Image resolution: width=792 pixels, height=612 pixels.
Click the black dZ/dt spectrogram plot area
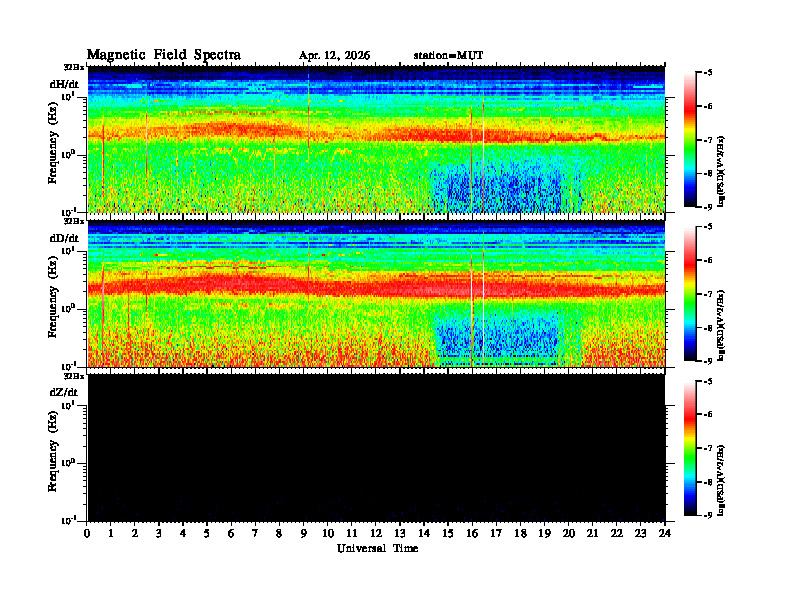click(376, 448)
